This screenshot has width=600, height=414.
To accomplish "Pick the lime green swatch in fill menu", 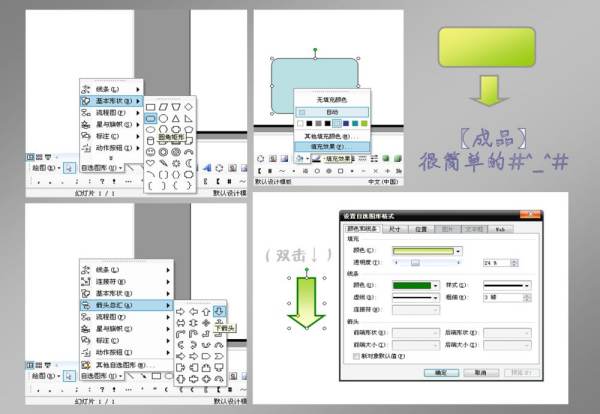I will coord(364,123).
